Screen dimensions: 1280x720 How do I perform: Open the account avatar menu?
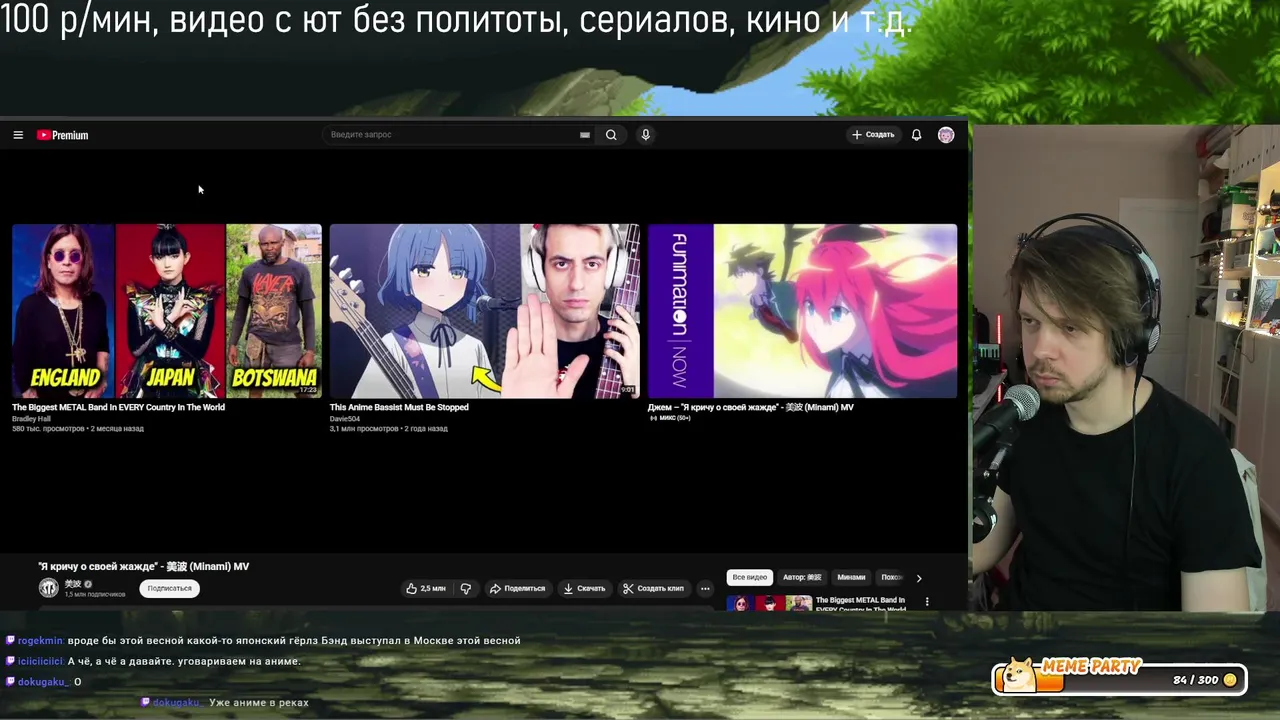(946, 135)
